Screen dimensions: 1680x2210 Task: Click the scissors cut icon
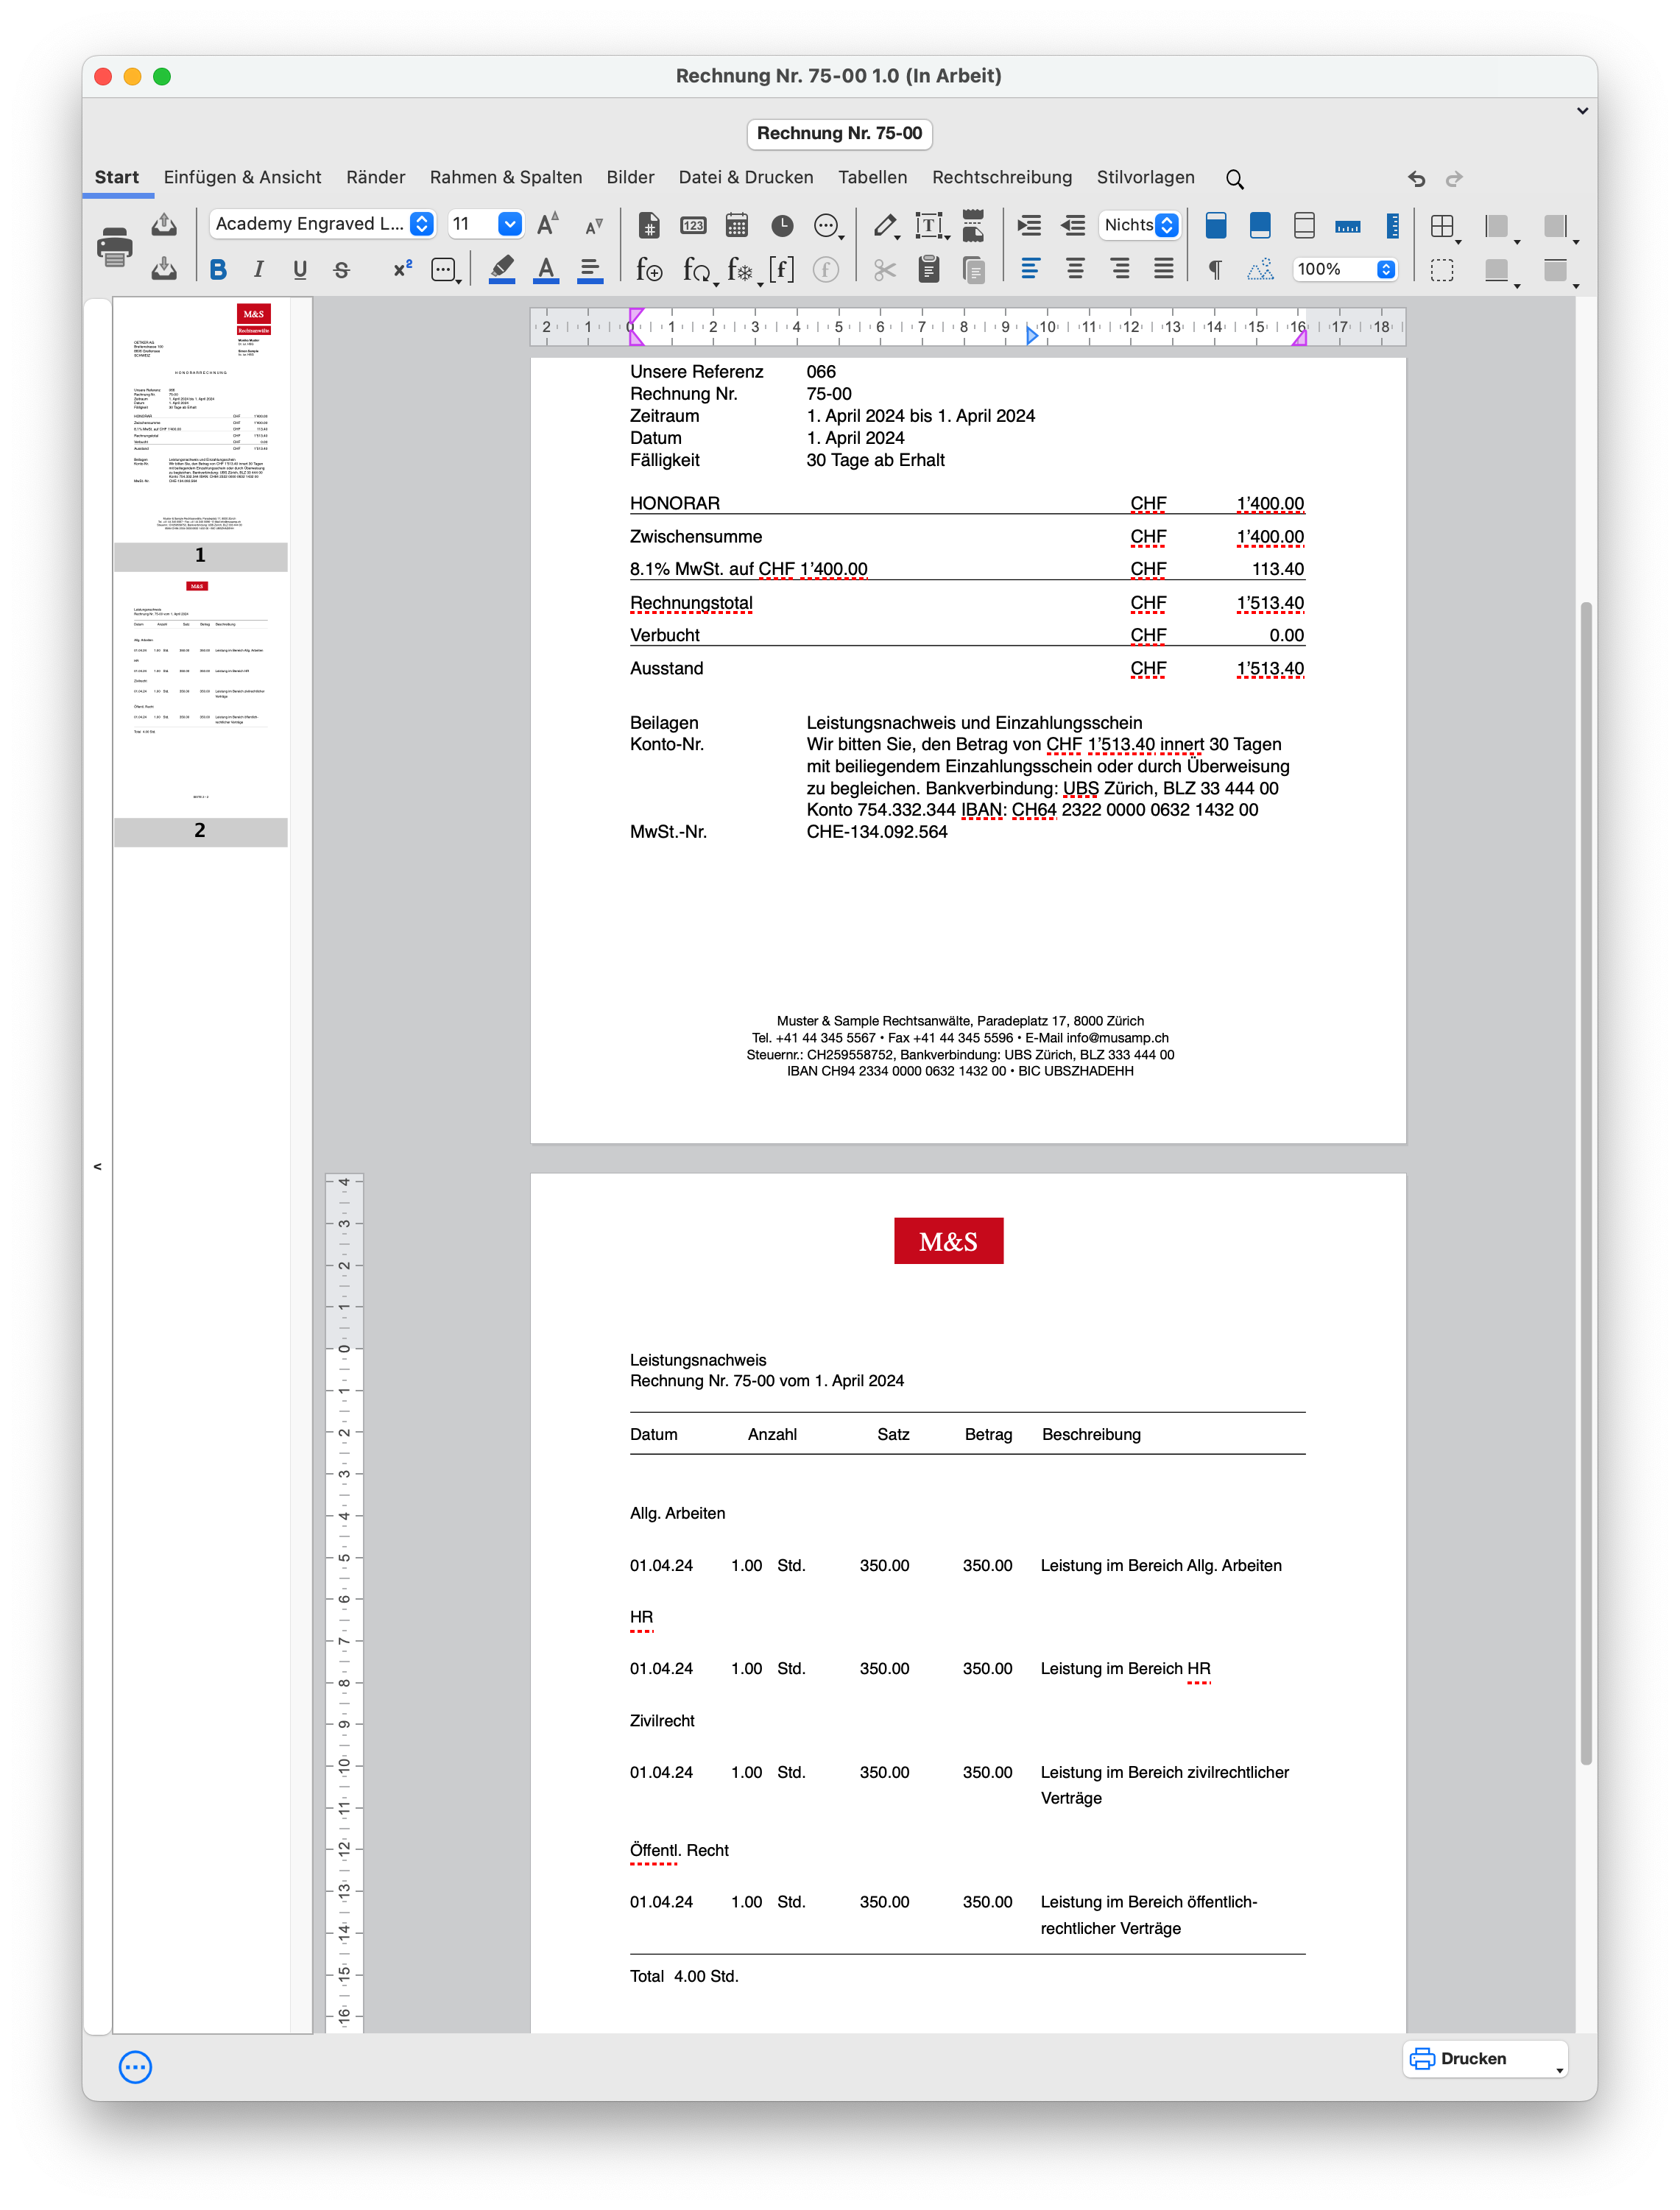pyautogui.click(x=884, y=270)
